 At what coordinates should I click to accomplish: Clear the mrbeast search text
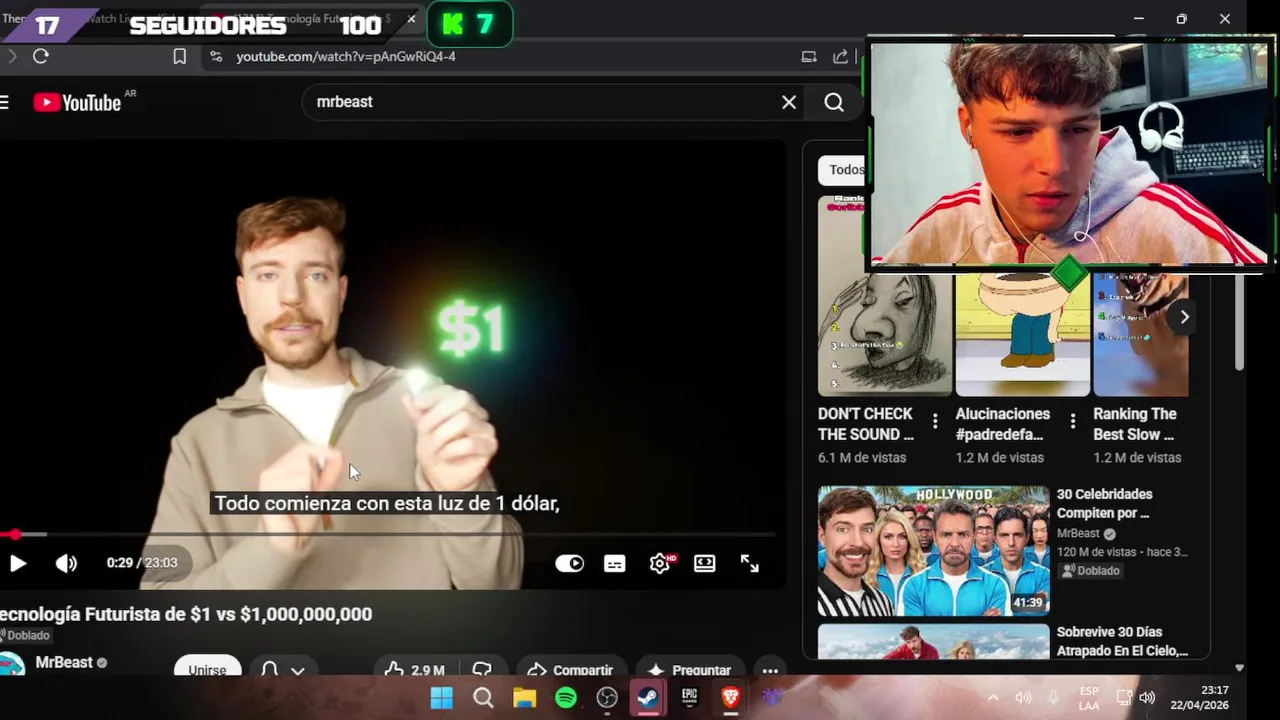(x=789, y=102)
